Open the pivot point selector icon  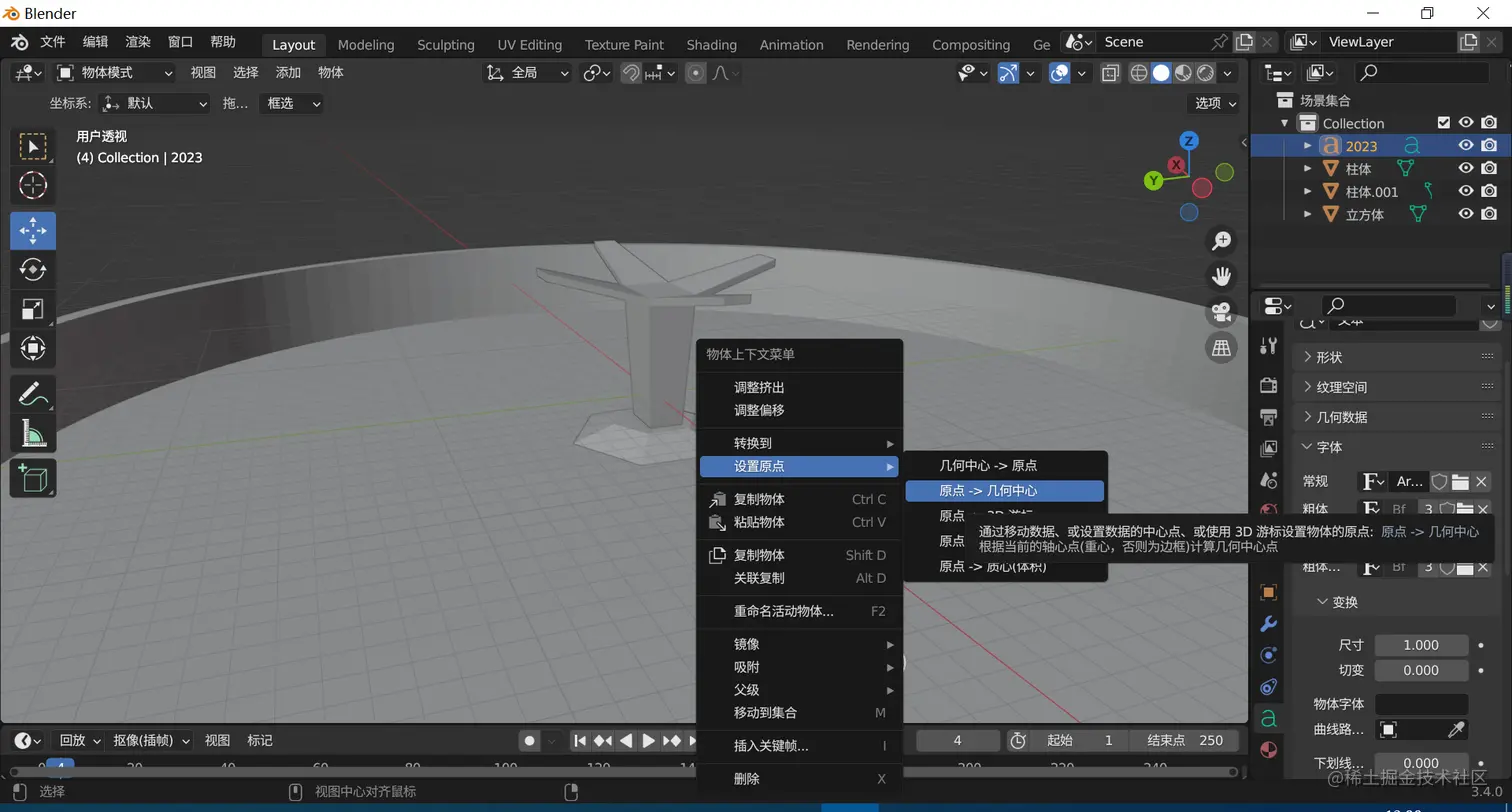tap(596, 73)
